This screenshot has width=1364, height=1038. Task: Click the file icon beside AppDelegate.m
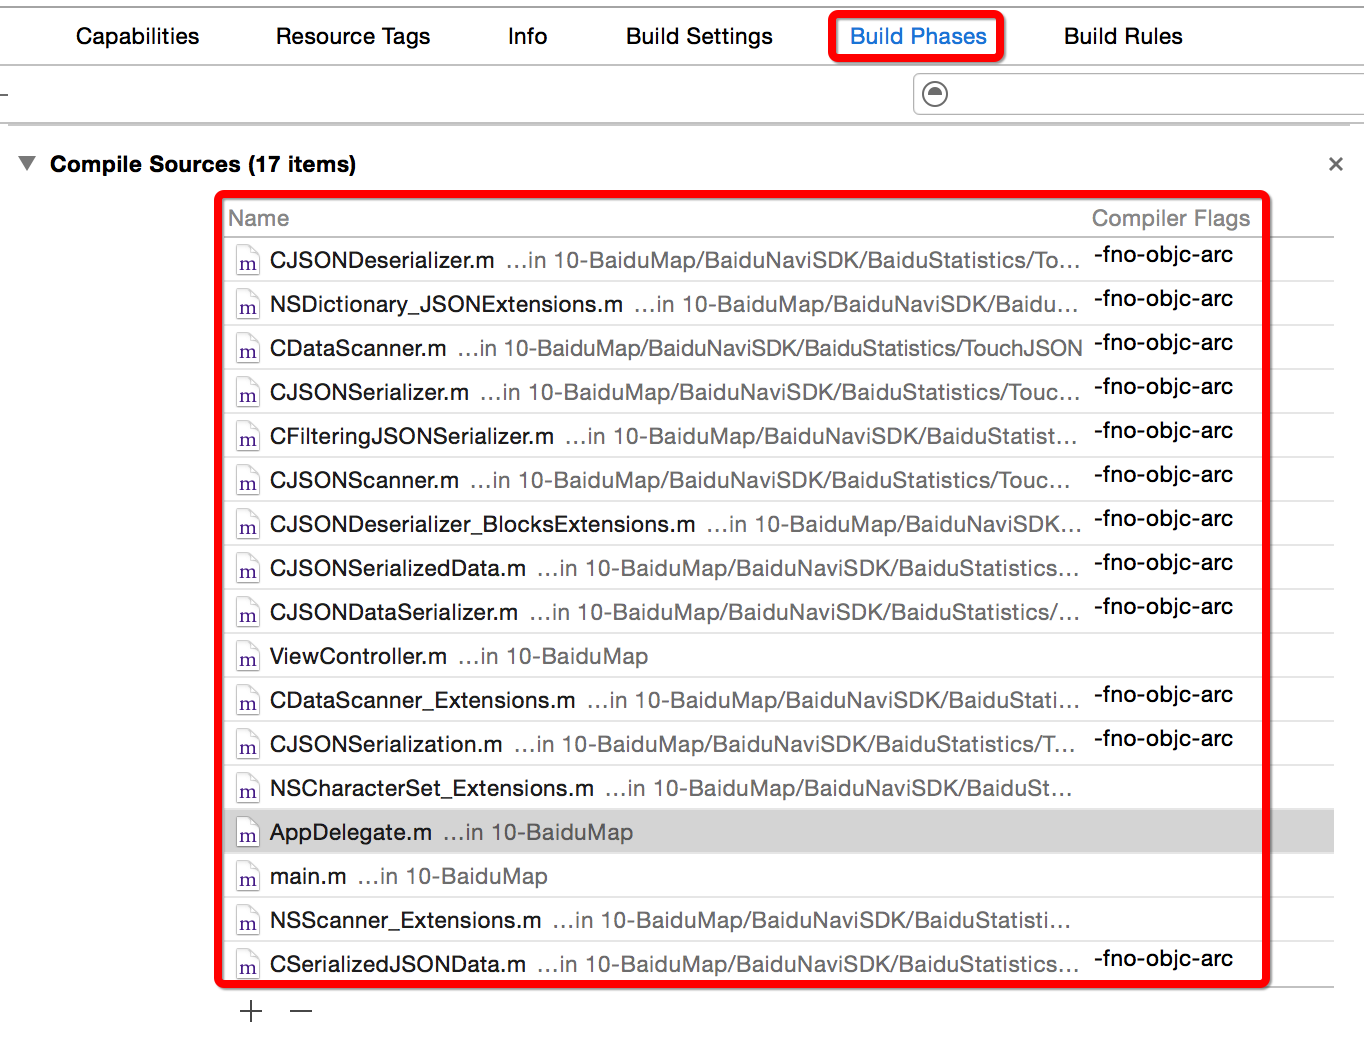point(247,833)
